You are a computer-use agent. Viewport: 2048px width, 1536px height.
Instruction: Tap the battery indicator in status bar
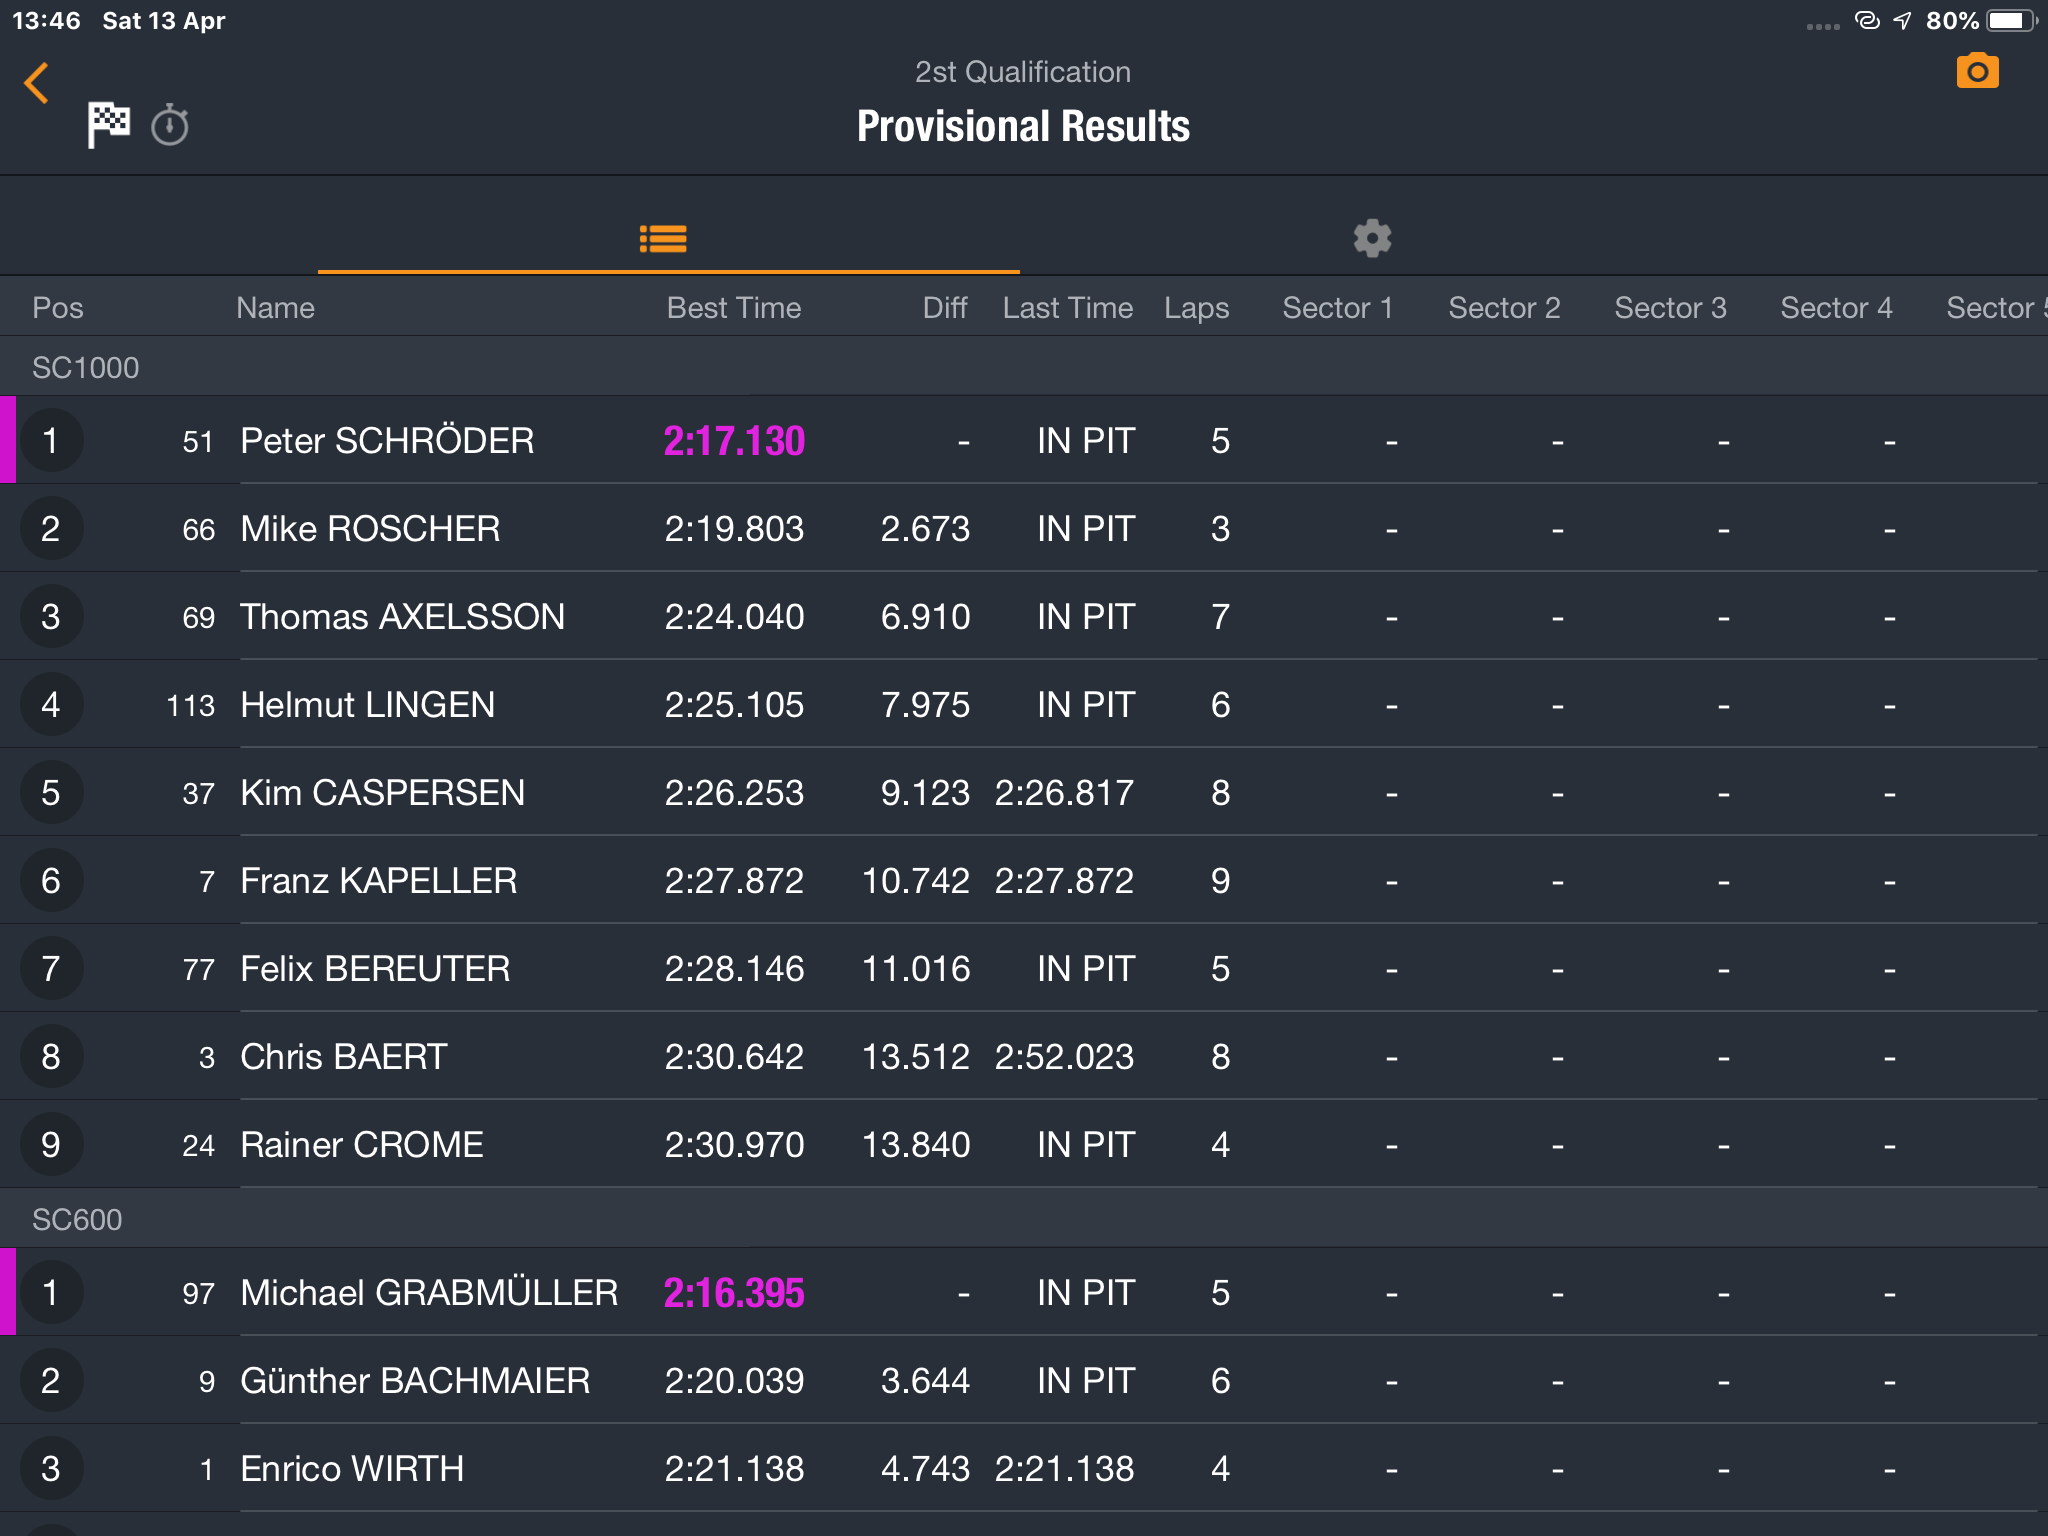(2011, 21)
